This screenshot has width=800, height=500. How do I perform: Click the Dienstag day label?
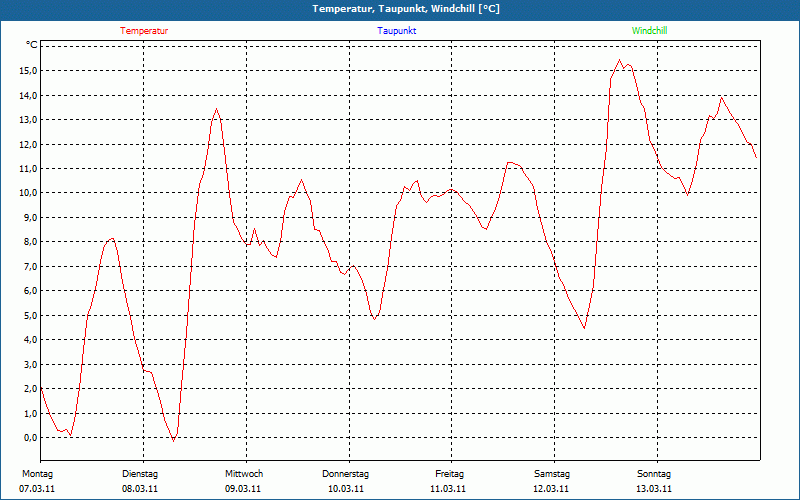click(x=140, y=474)
